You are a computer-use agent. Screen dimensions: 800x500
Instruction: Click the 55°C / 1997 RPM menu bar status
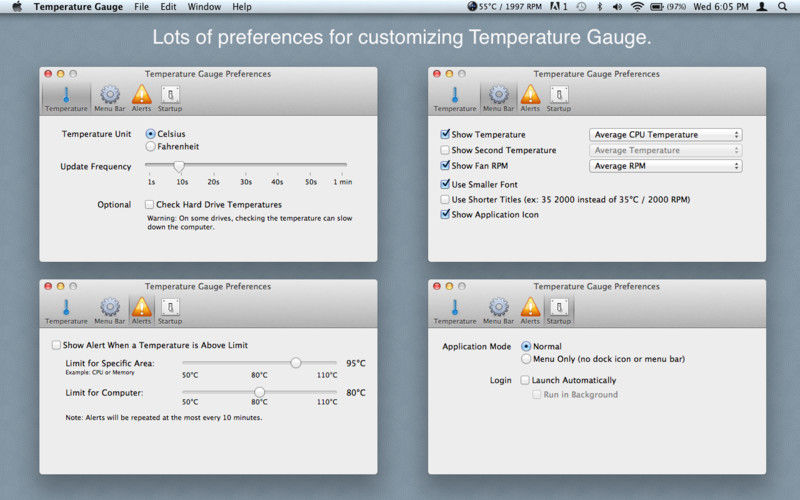click(x=505, y=7)
